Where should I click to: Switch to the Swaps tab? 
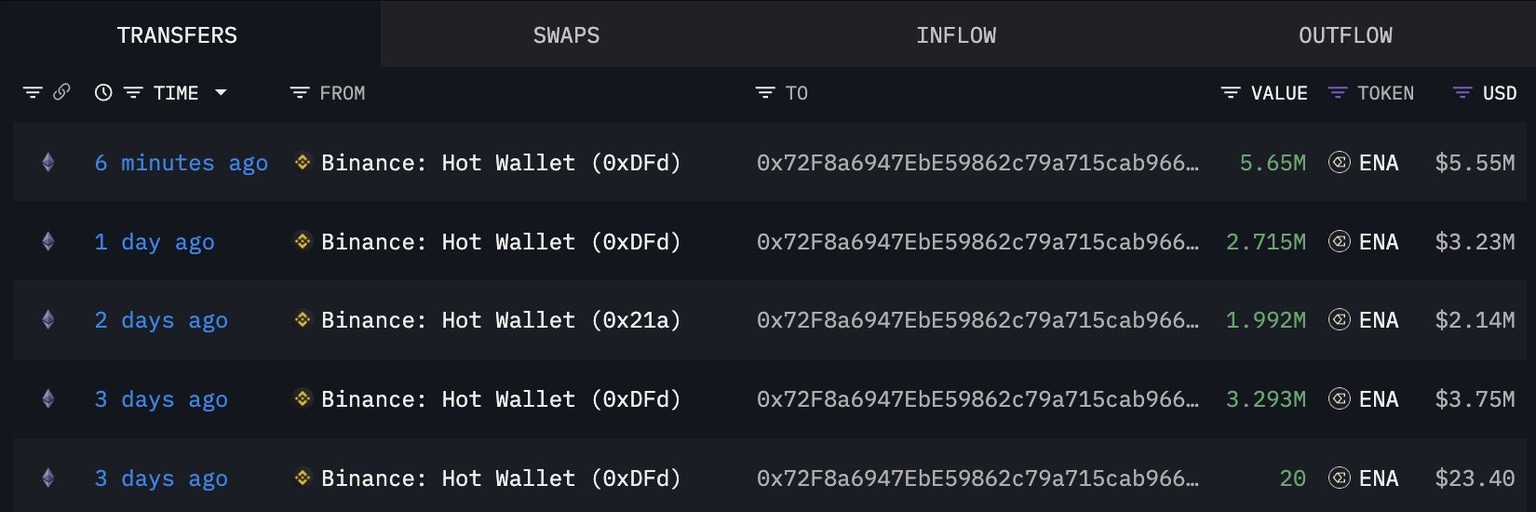566,35
